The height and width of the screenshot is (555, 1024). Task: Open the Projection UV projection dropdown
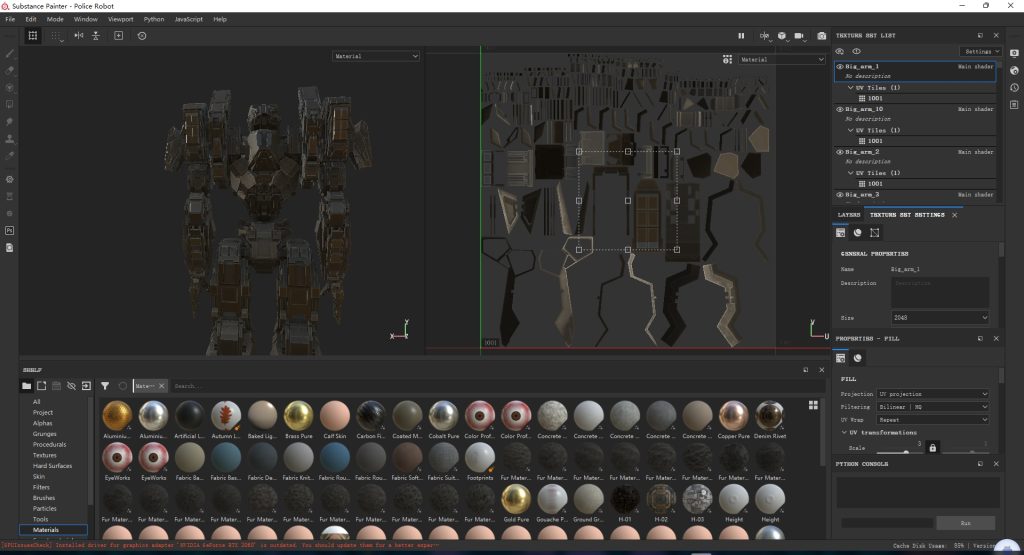pyautogui.click(x=933, y=394)
